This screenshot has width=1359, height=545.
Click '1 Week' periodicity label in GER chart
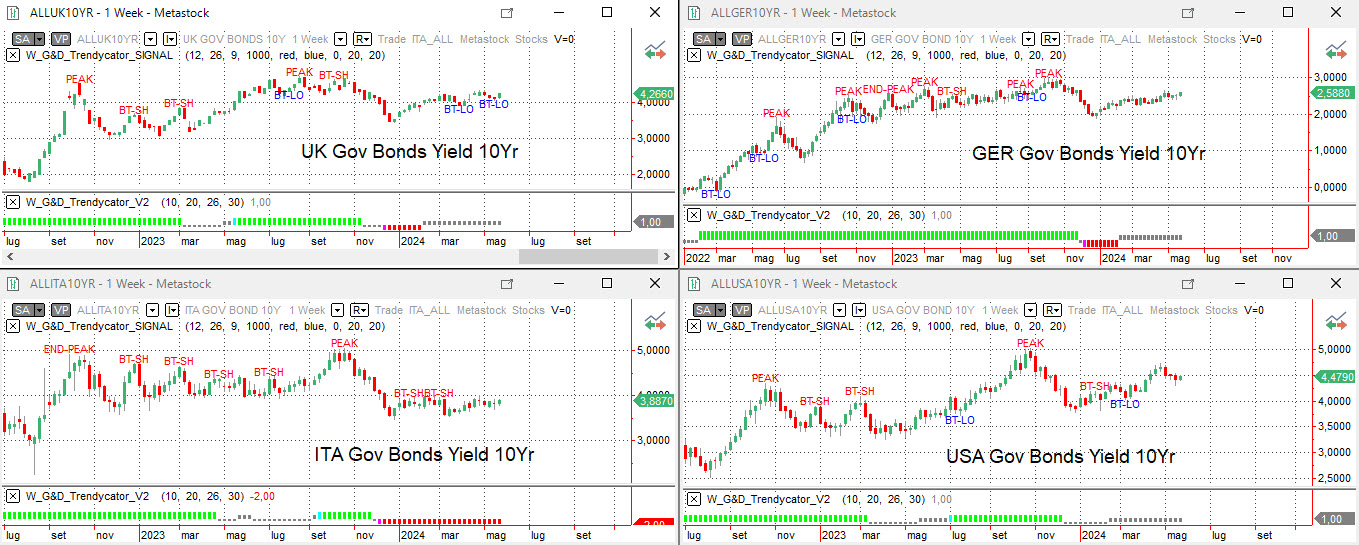pos(997,39)
